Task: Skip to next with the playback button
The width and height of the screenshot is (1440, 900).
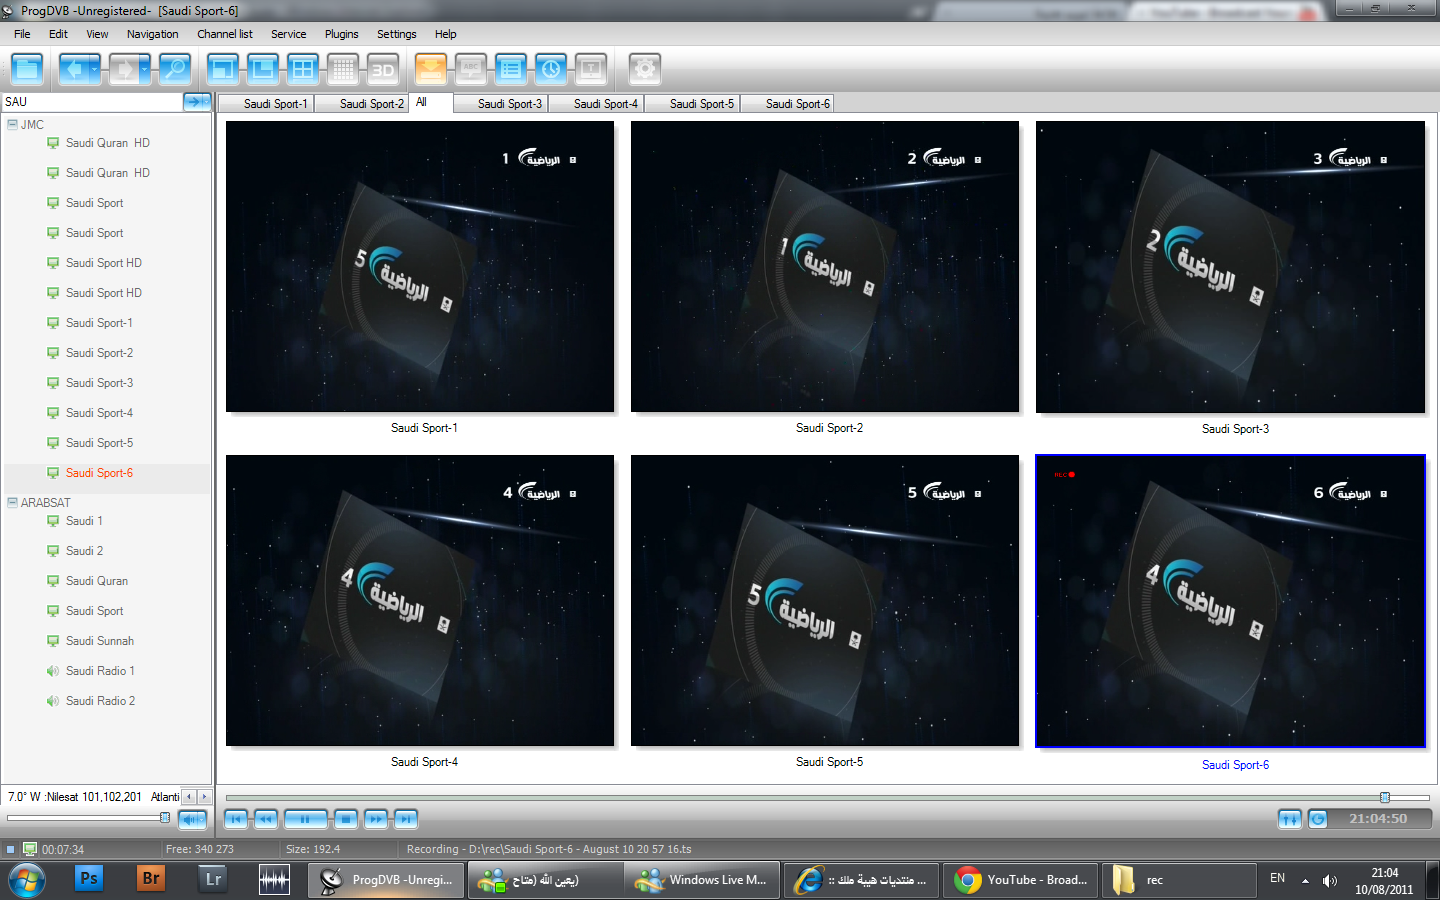Action: click(405, 819)
